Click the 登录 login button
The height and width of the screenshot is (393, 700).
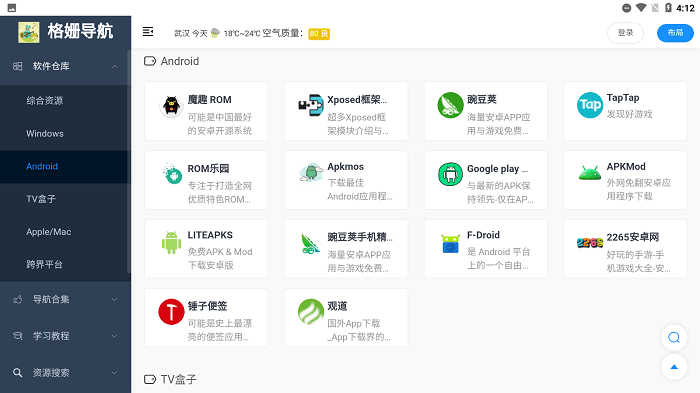[625, 33]
